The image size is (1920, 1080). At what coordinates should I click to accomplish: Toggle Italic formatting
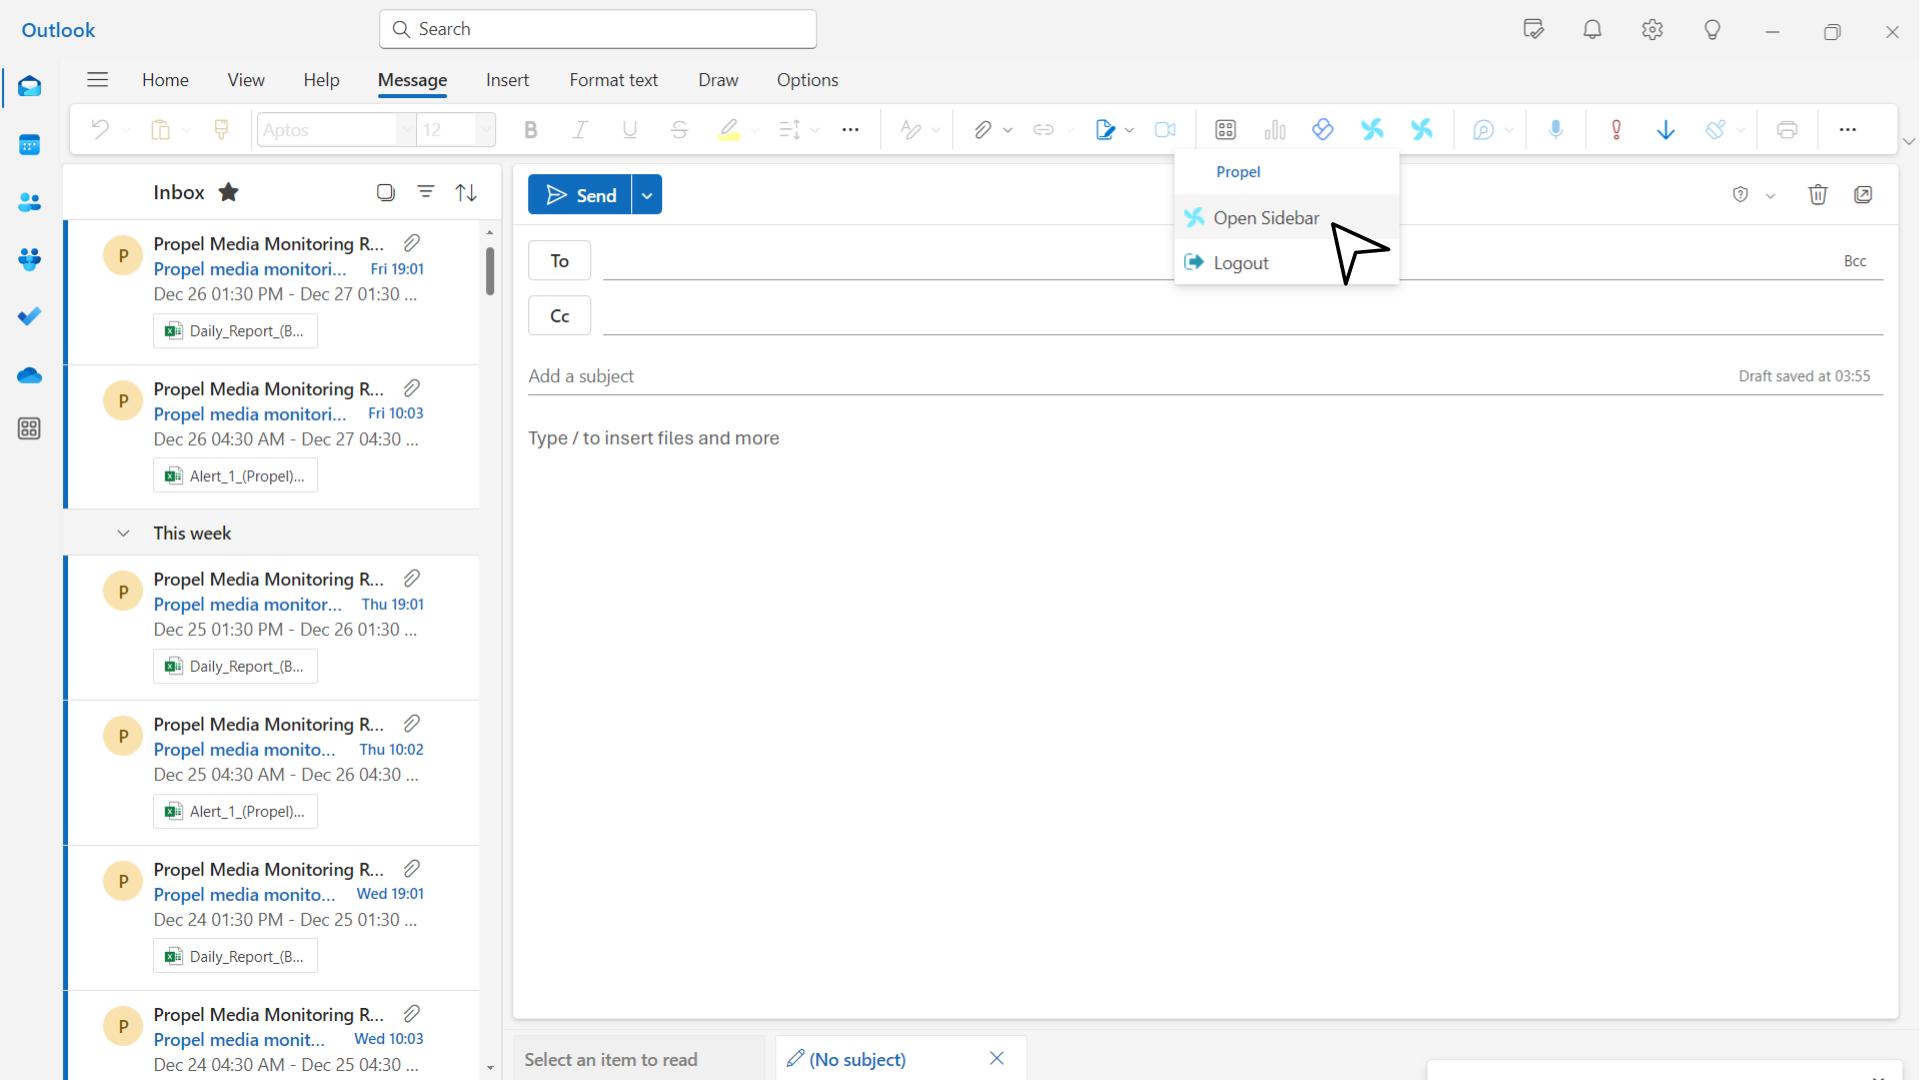(580, 130)
